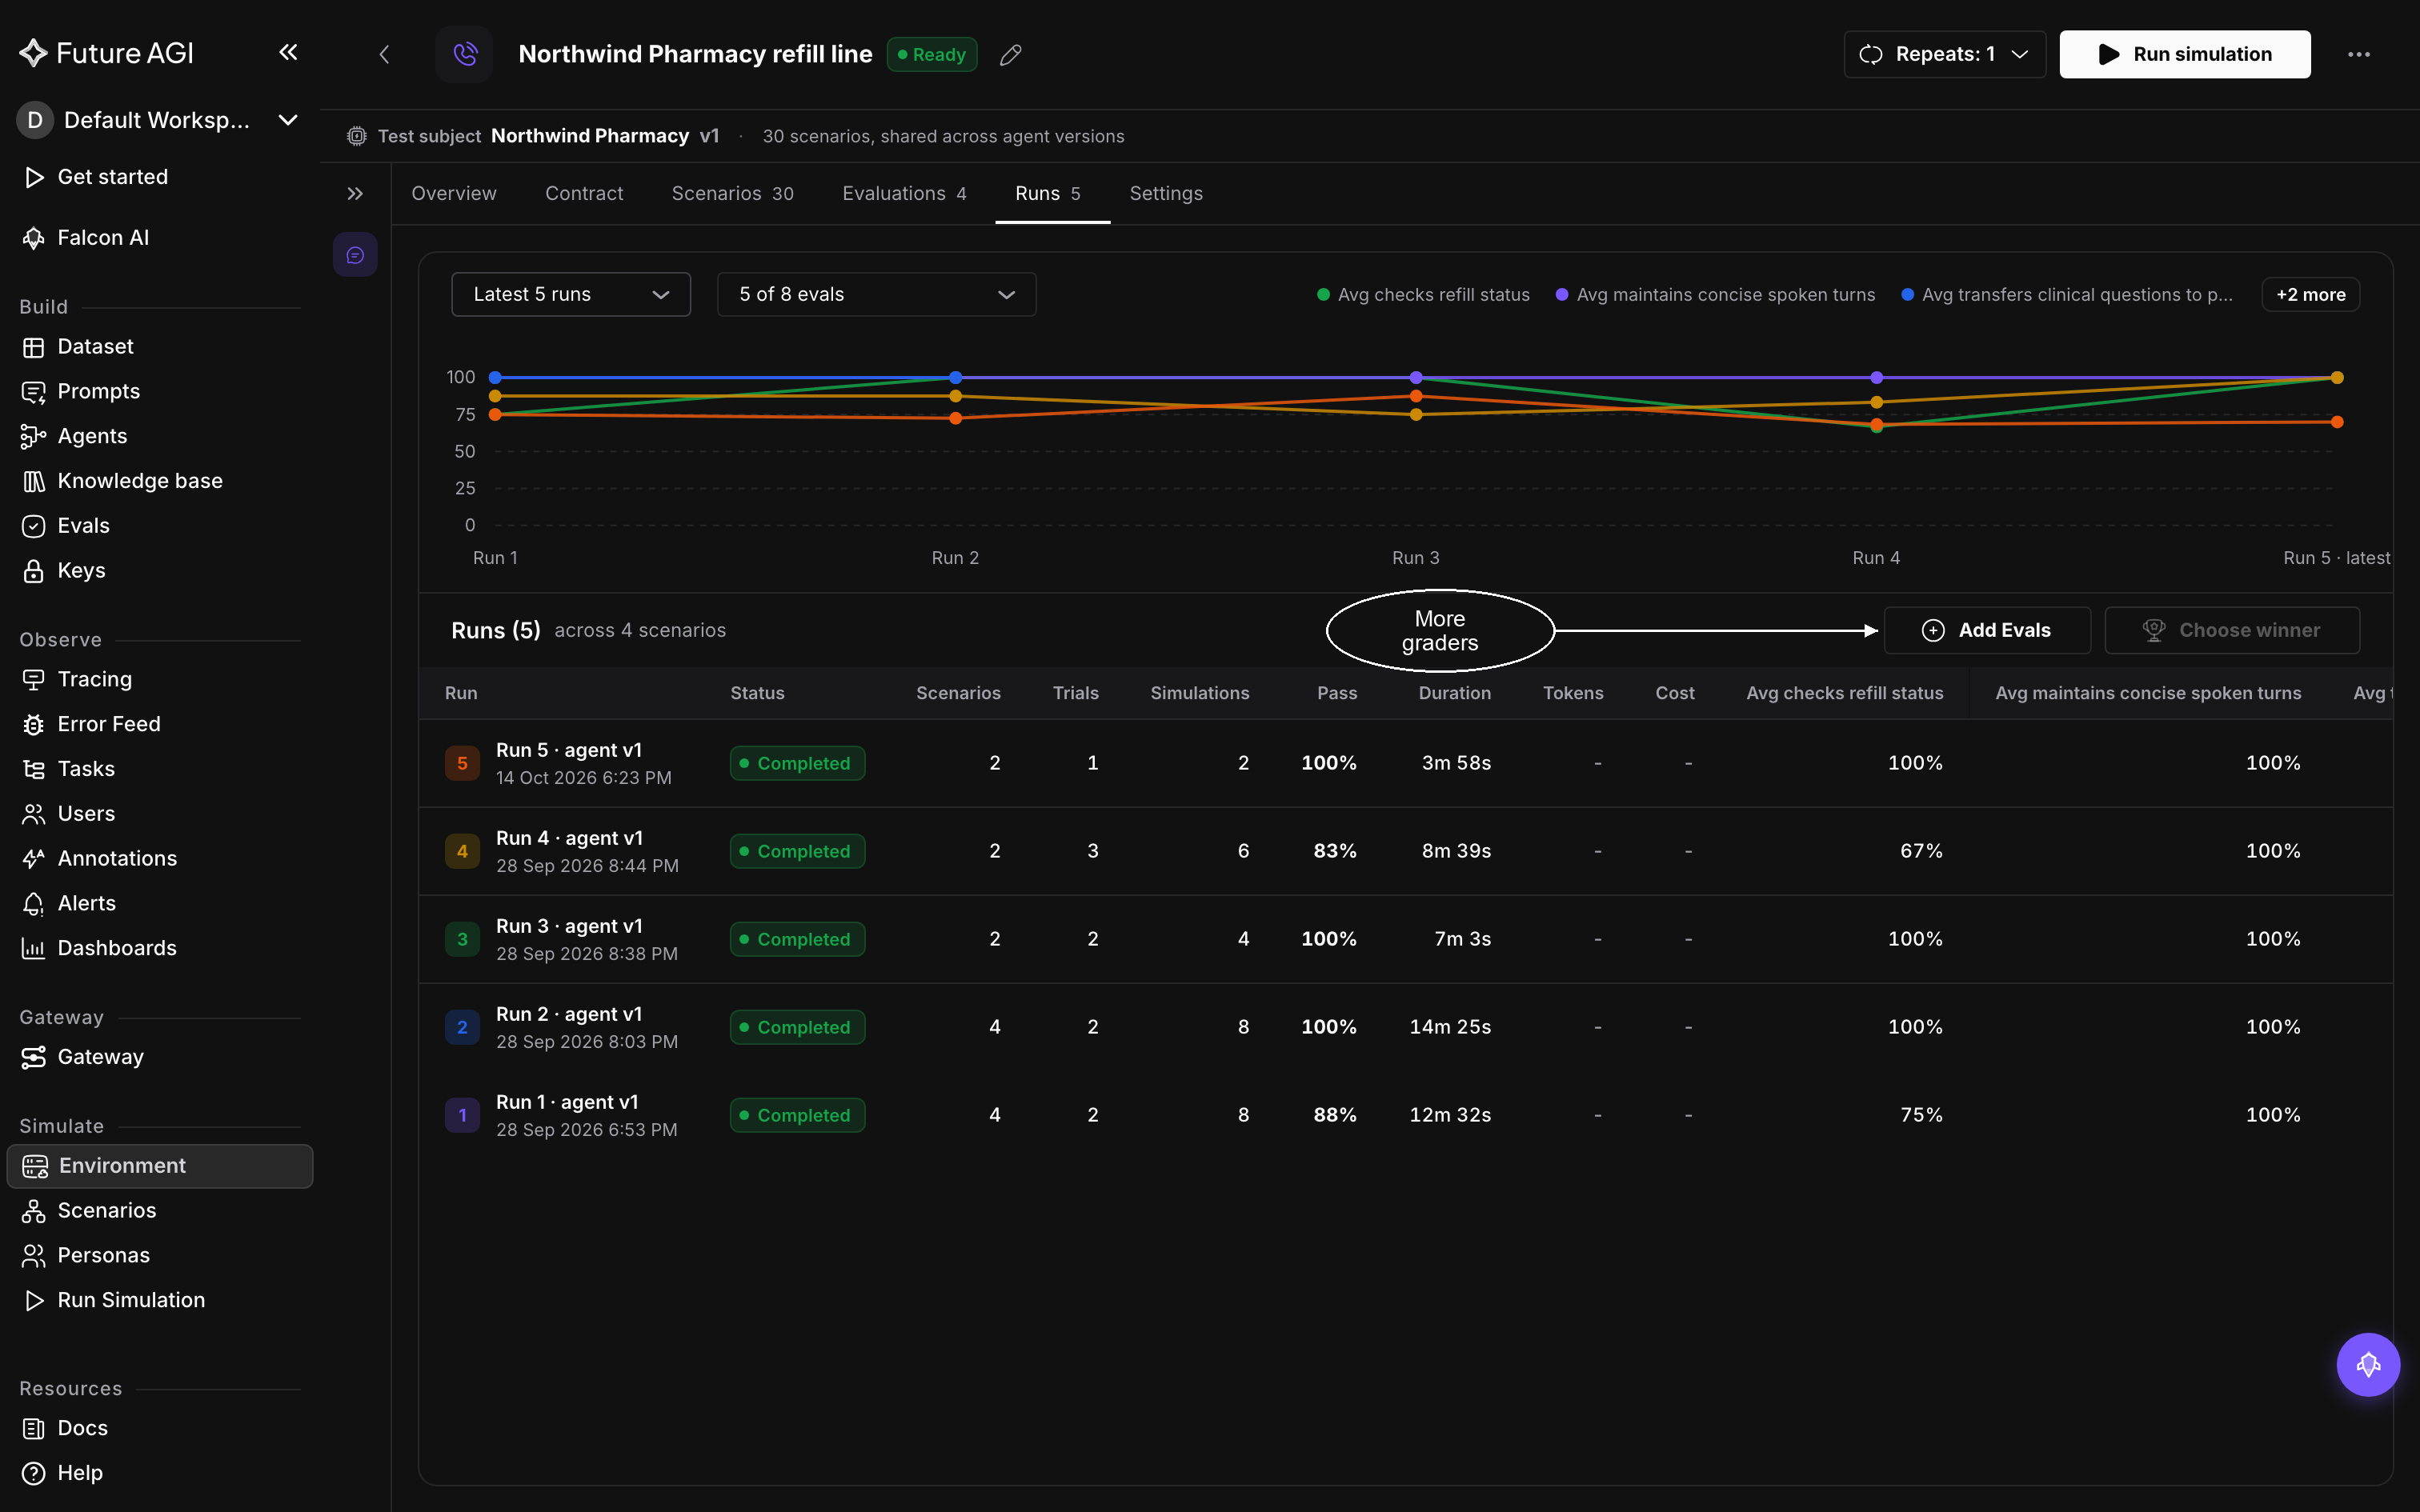Go to Agents in the sidebar

(x=92, y=436)
